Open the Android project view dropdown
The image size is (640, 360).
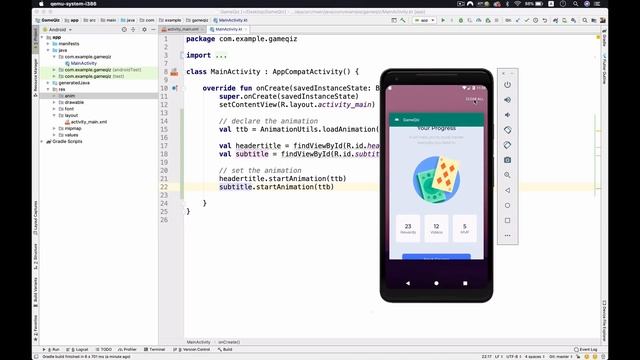click(x=60, y=29)
